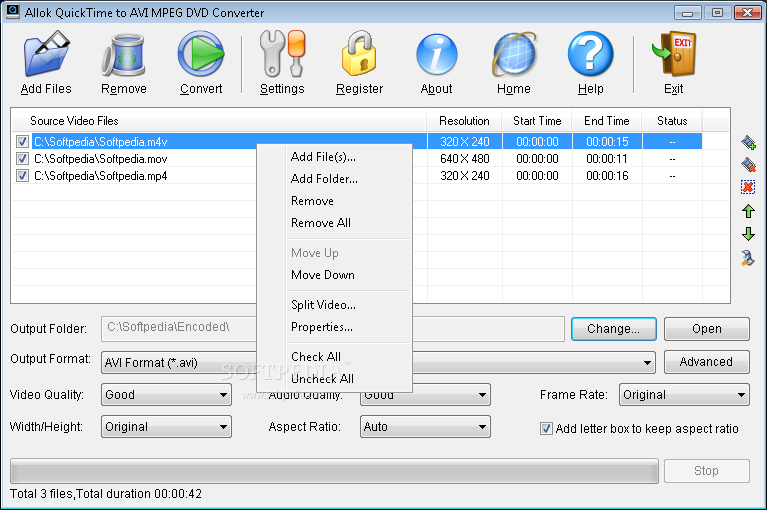Click the remove file side icon with red x
The height and width of the screenshot is (510, 767).
(x=748, y=164)
